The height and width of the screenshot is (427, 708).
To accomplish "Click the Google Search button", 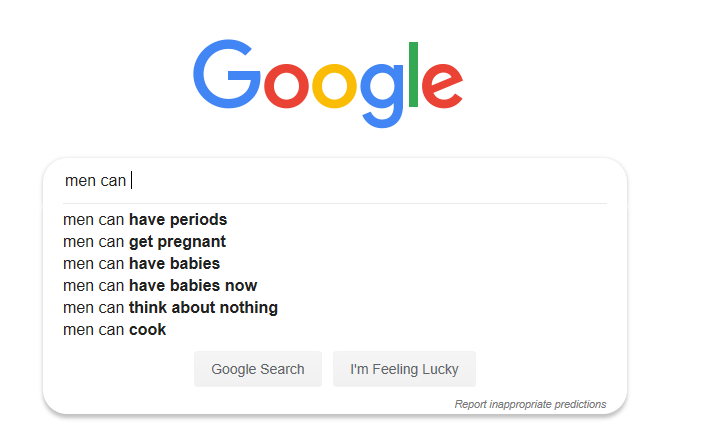I will pos(258,369).
